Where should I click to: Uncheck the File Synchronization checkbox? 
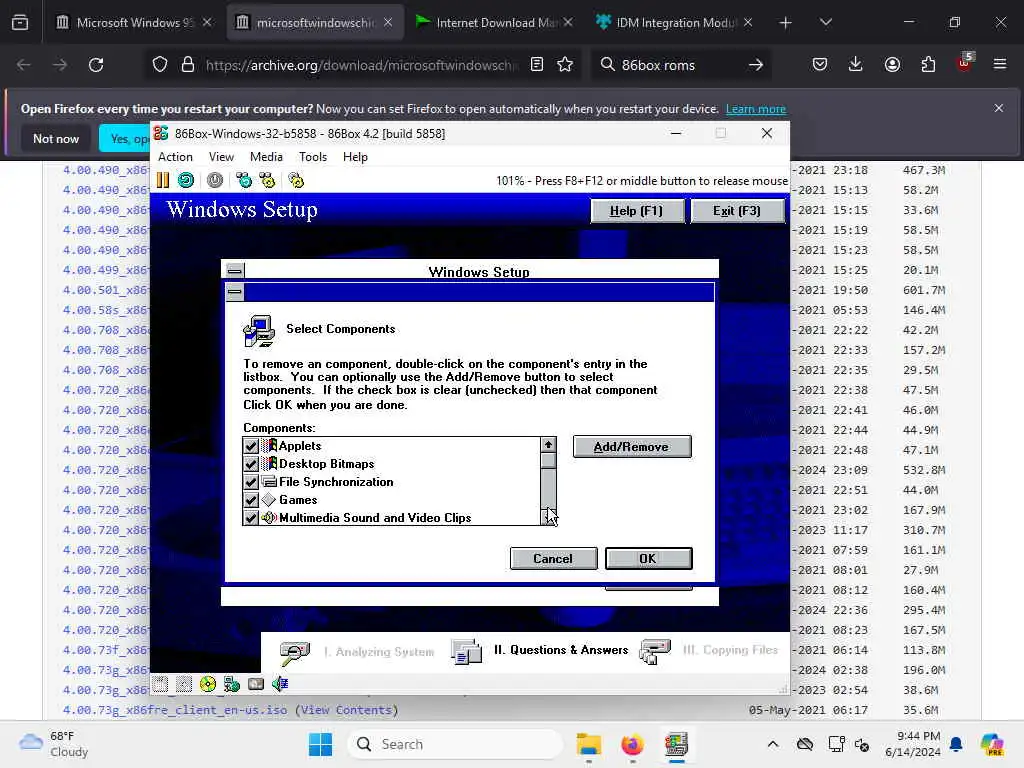point(251,482)
